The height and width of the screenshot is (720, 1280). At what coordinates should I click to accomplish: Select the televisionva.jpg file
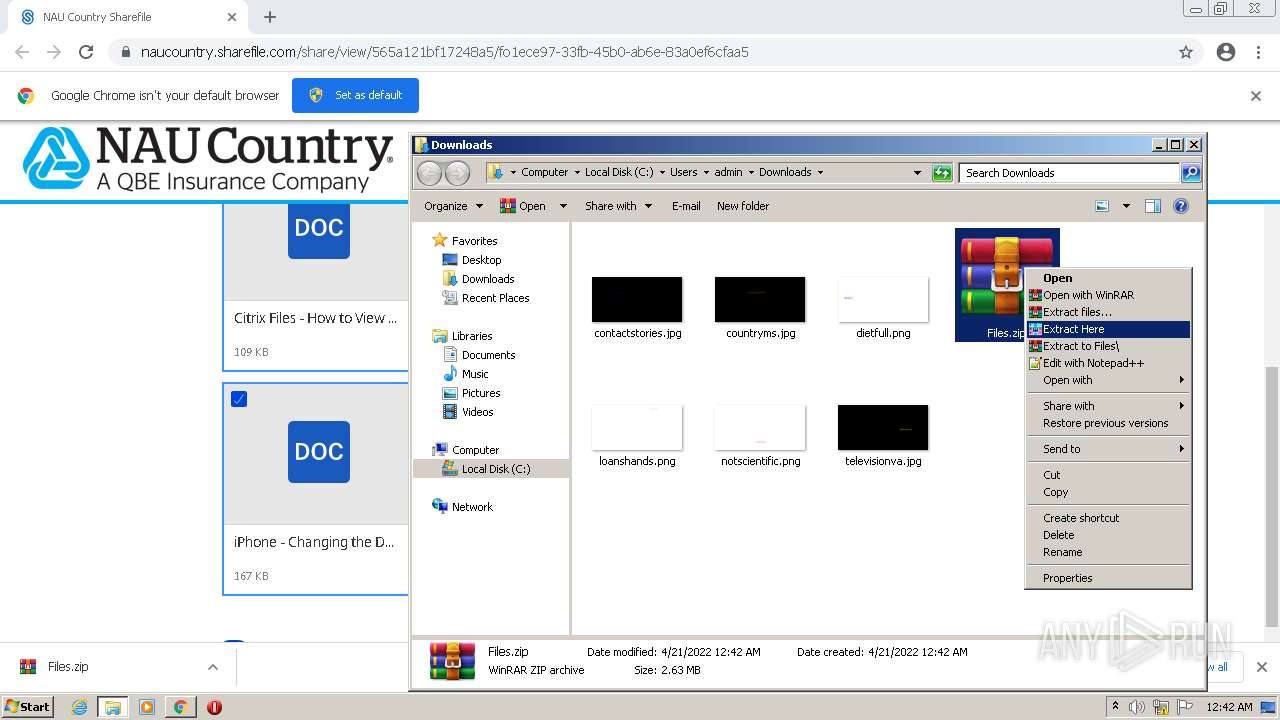(883, 436)
